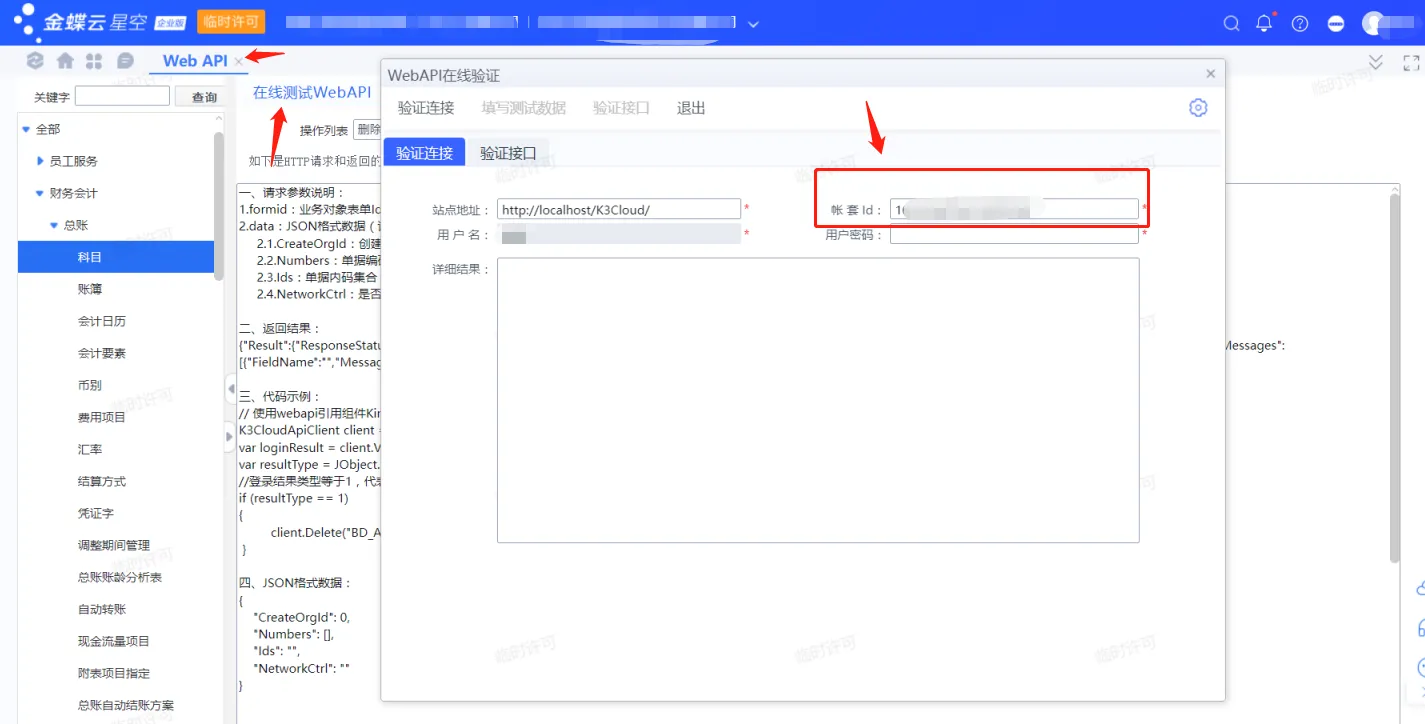This screenshot has width=1425, height=724.
Task: Select the 验证连接 sub-tab
Action: coord(424,153)
